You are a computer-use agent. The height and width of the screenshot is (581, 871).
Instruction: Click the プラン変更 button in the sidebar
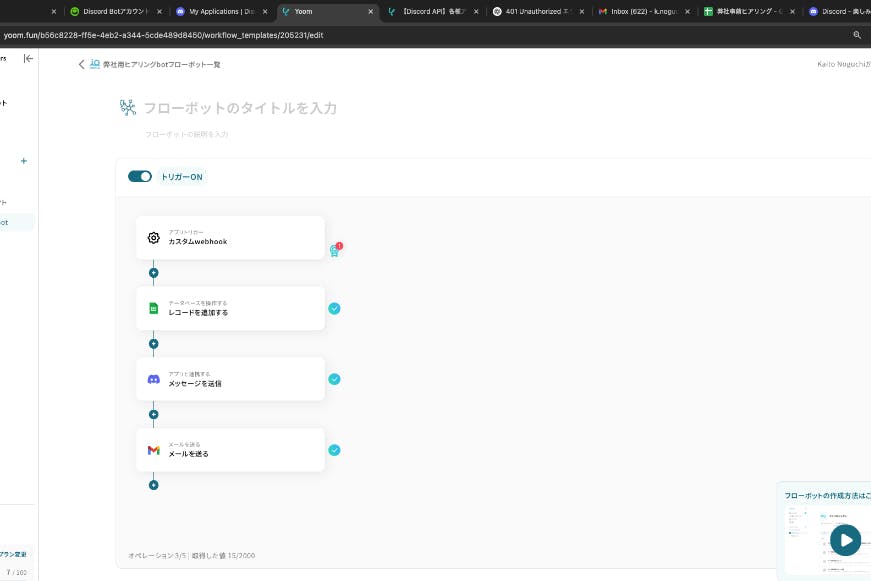(x=13, y=554)
